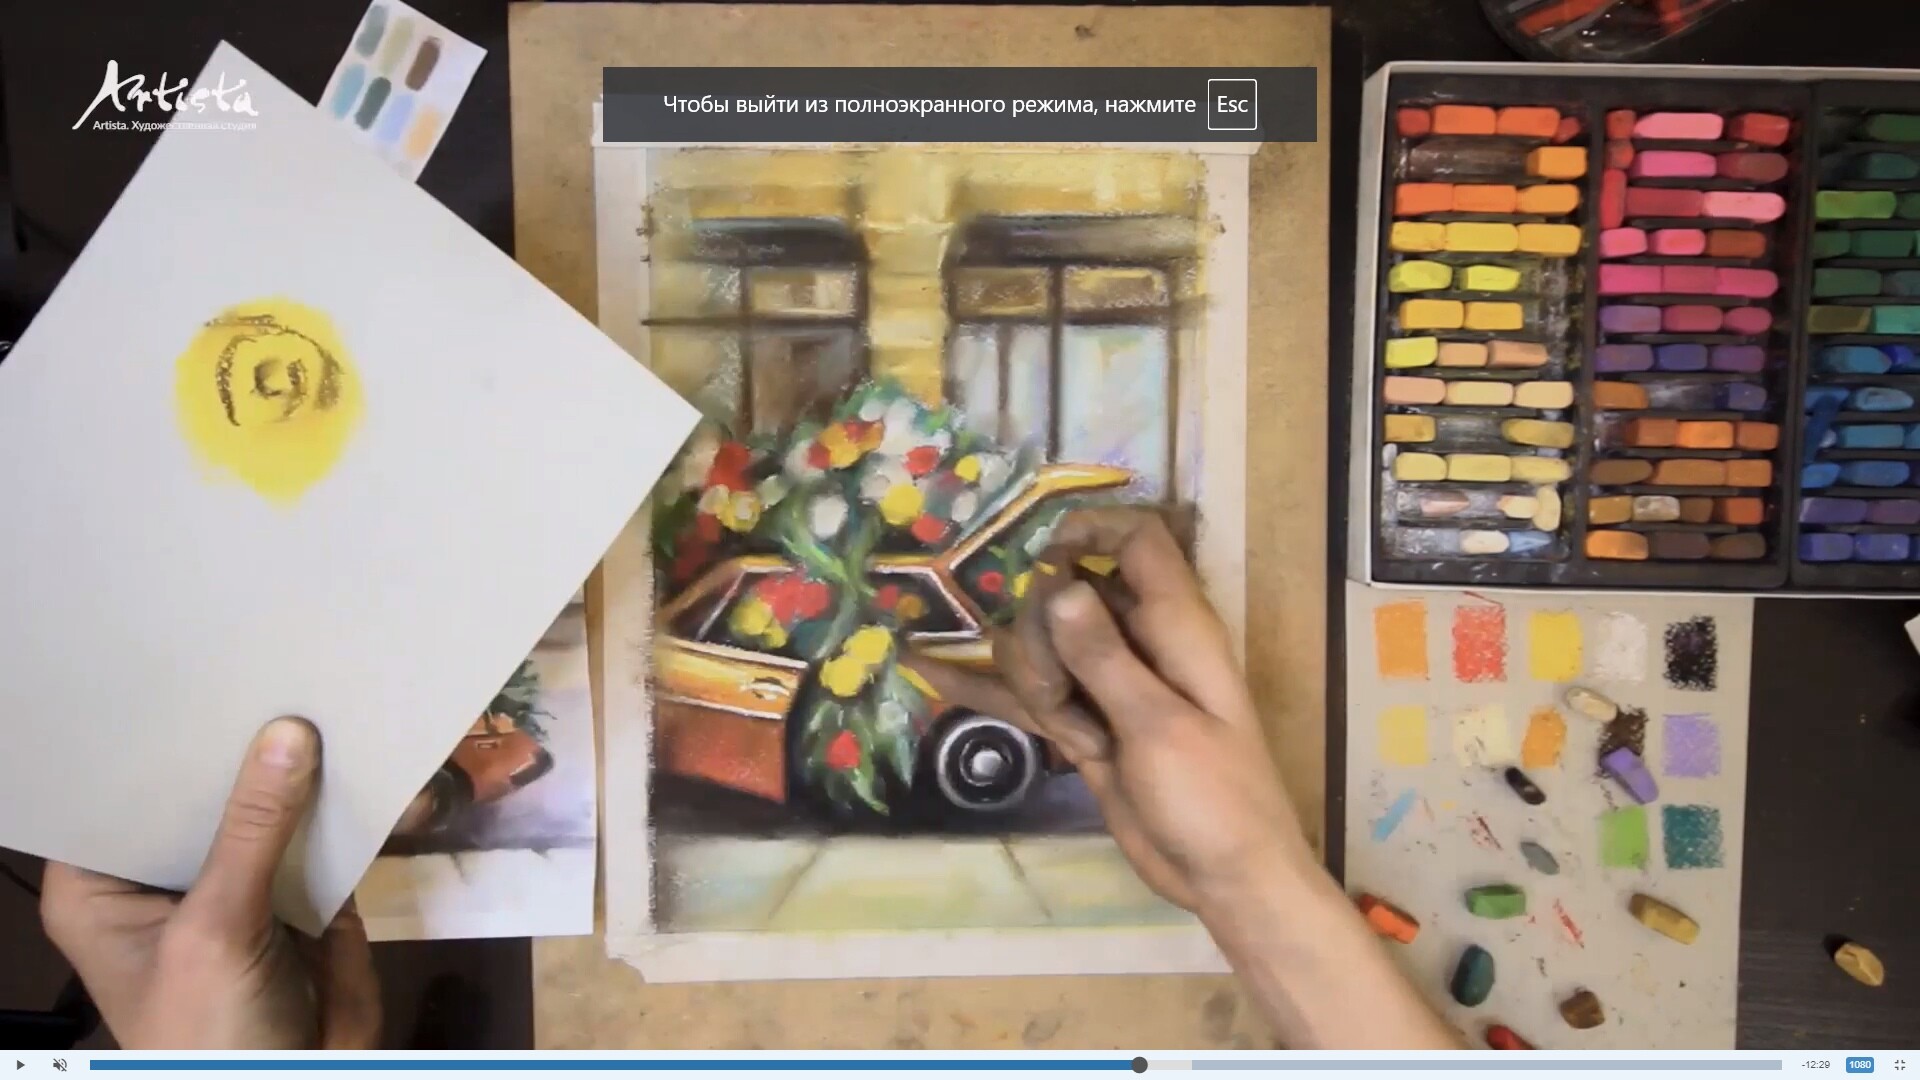Click the orange test swatch on the gray sheet
This screenshot has height=1080, width=1920.
click(1400, 640)
